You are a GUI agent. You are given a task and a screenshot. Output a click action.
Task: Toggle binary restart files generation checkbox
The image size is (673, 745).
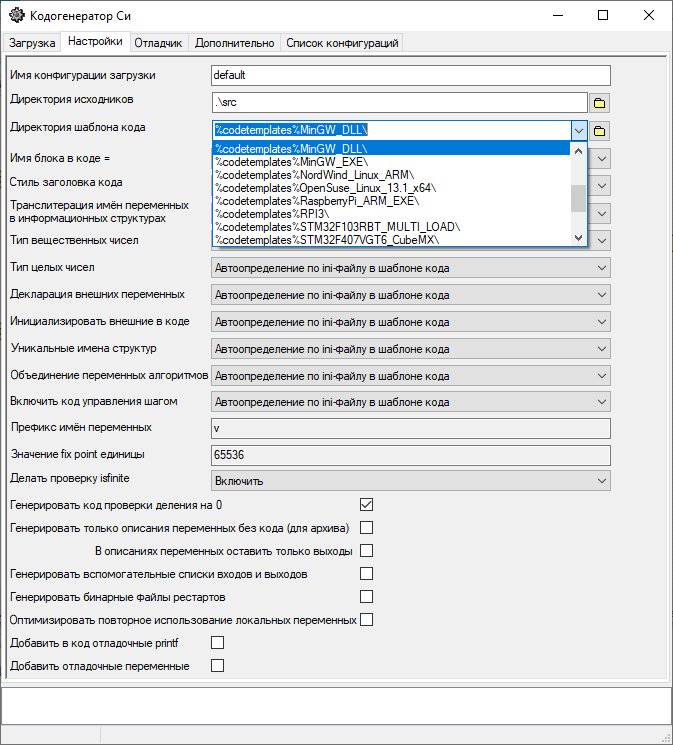(x=366, y=597)
